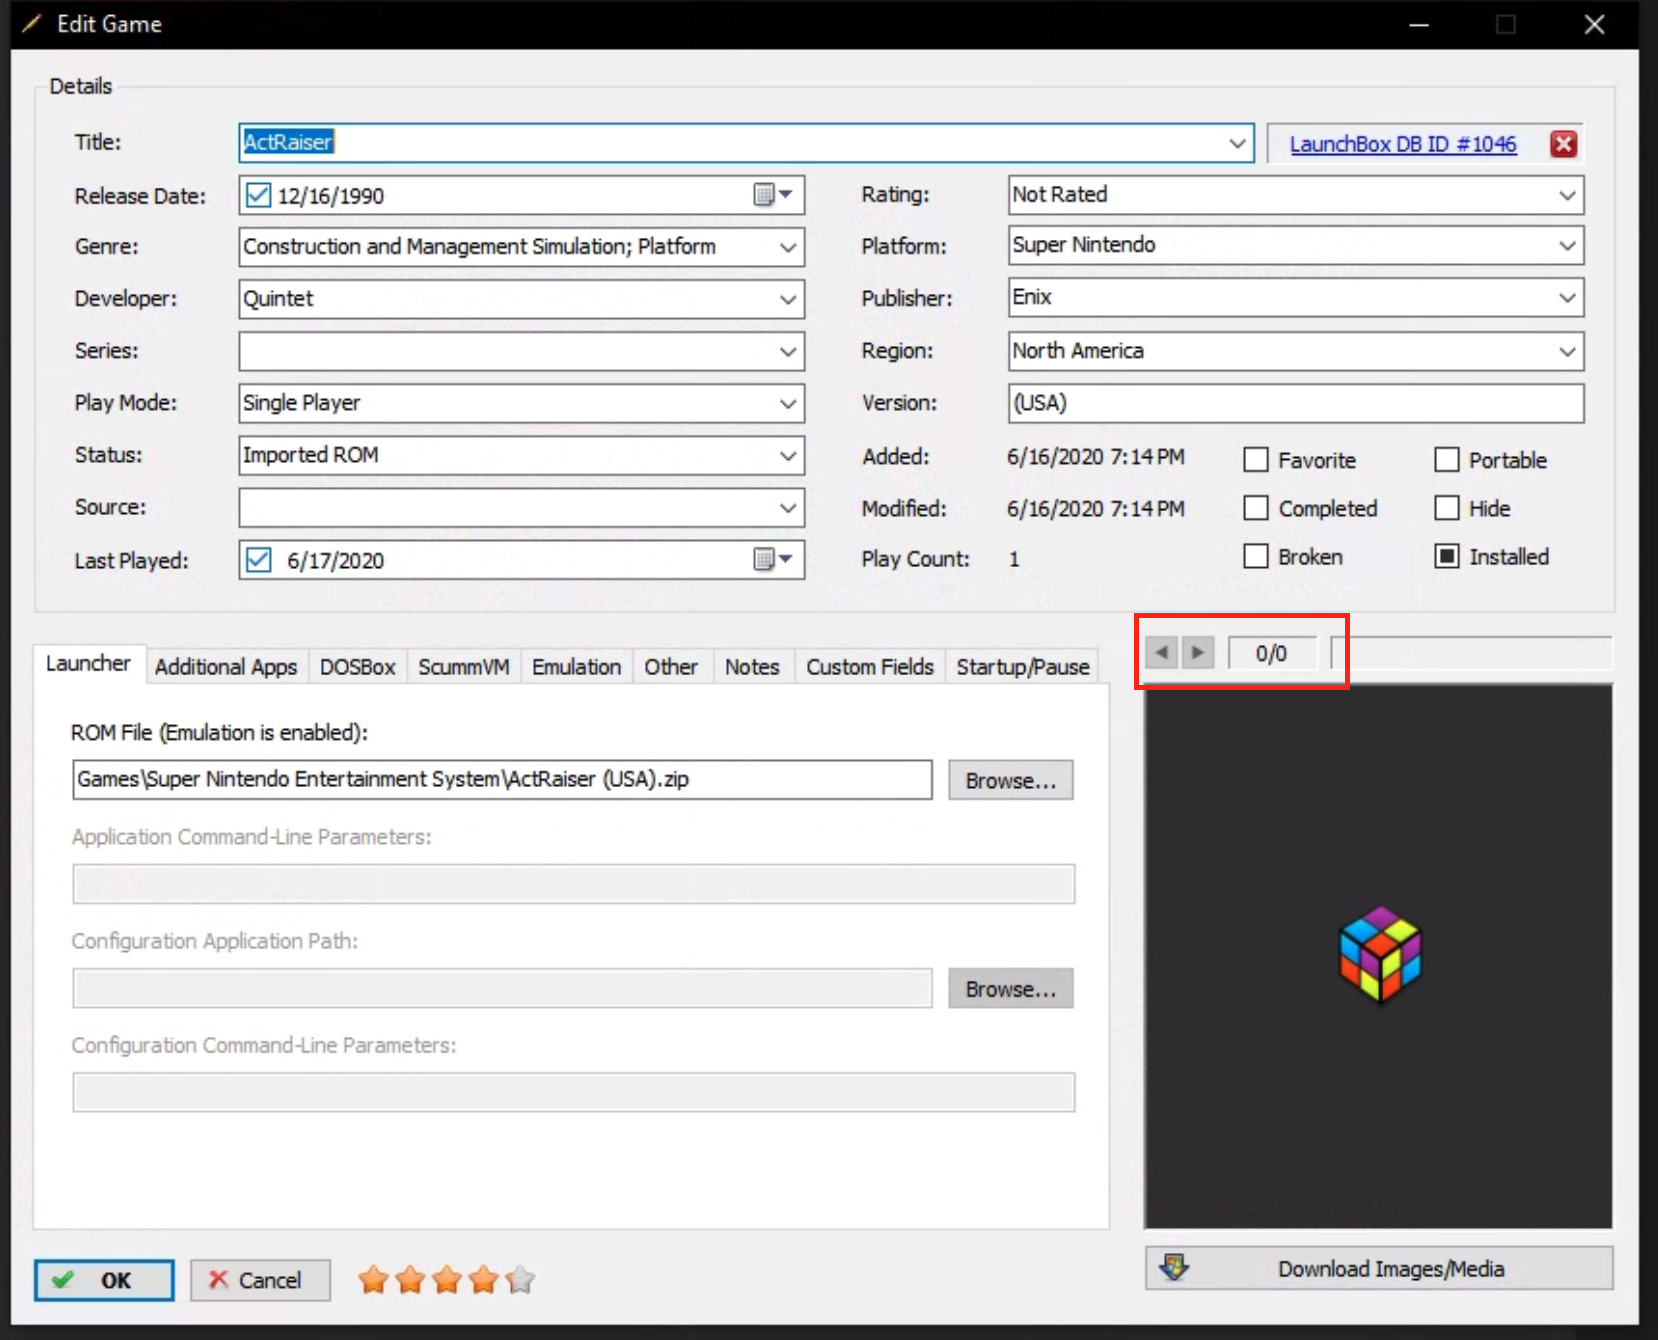This screenshot has height=1340, width=1658.
Task: Open the Source dropdown
Action: pyautogui.click(x=788, y=507)
